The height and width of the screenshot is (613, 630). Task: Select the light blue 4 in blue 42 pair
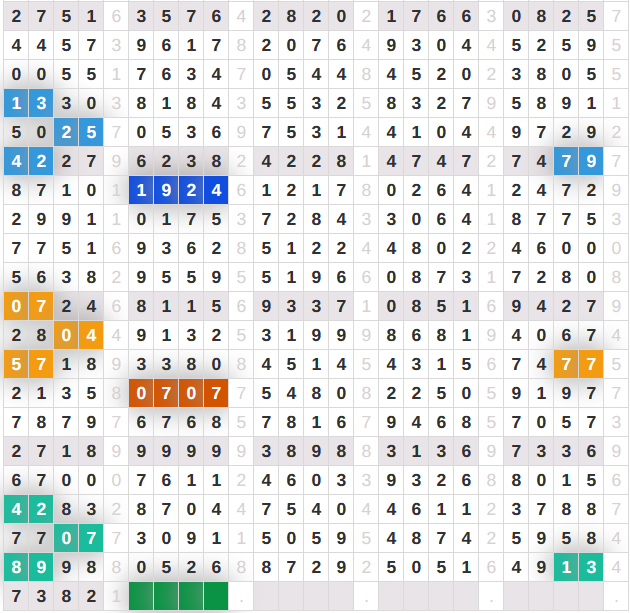[17, 161]
